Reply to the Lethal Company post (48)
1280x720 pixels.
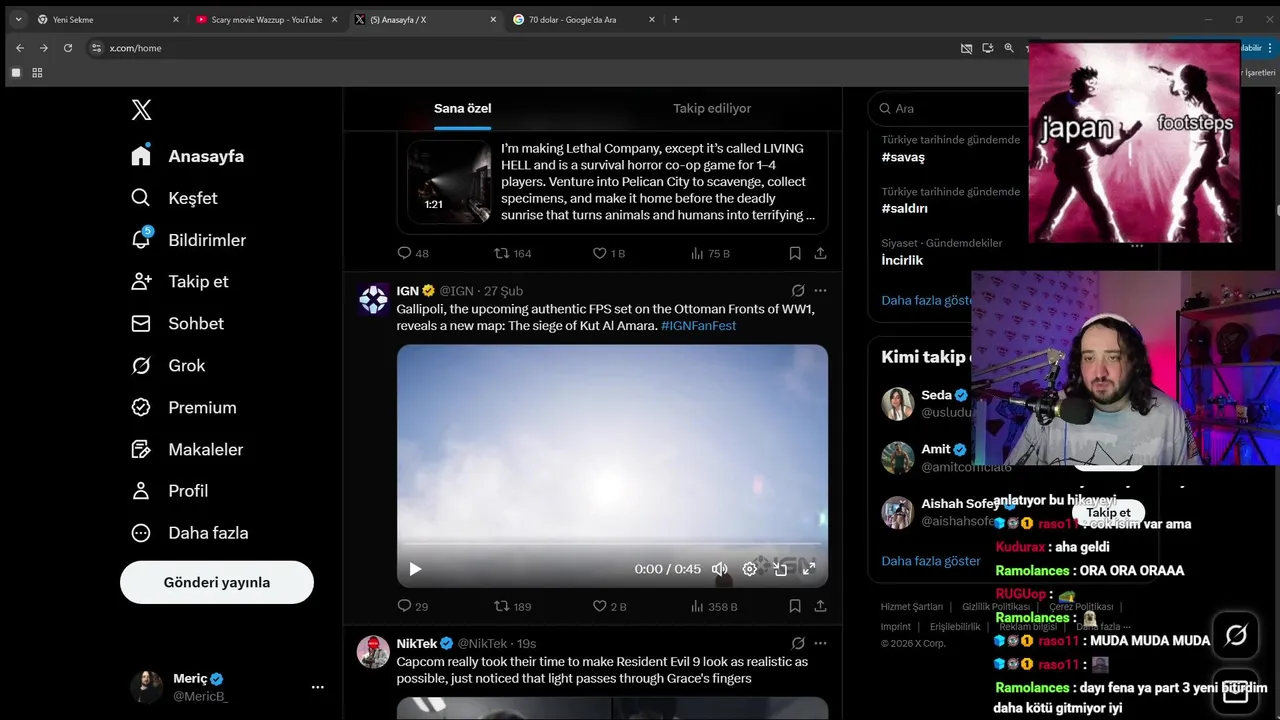pyautogui.click(x=413, y=254)
